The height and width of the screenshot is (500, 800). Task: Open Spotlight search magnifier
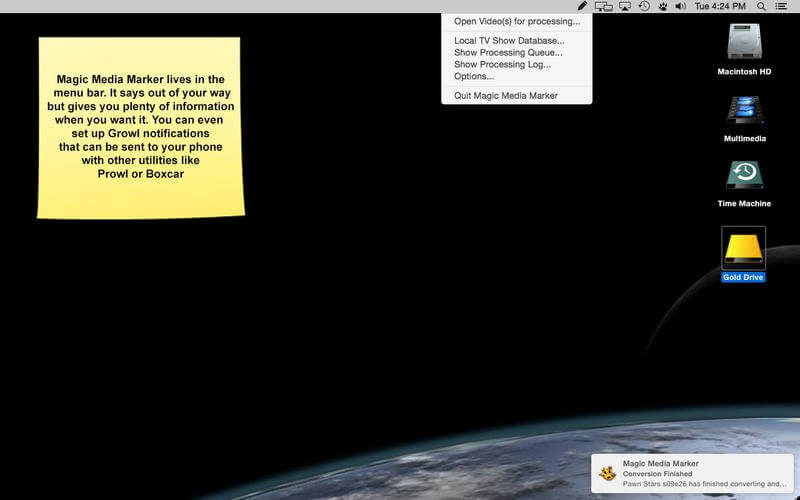click(761, 6)
